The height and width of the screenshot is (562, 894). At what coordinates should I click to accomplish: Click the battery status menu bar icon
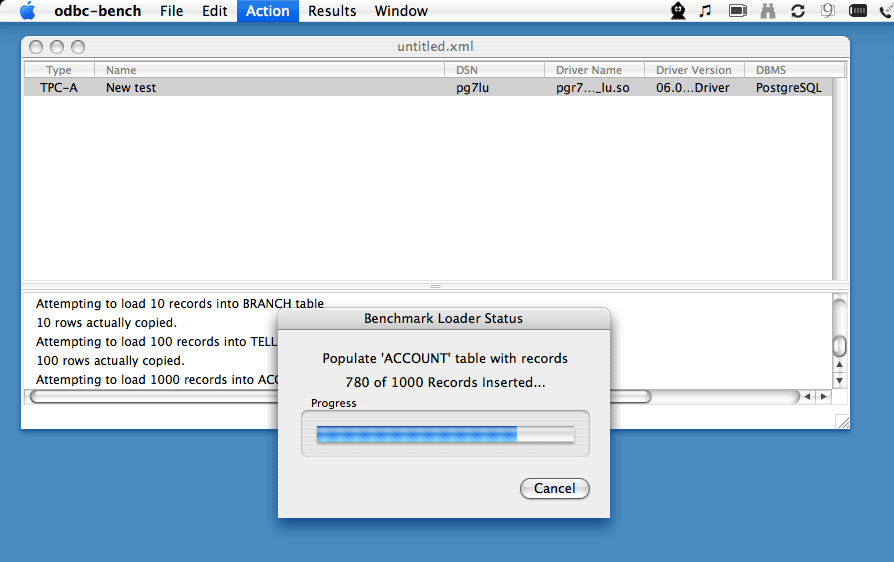click(858, 11)
